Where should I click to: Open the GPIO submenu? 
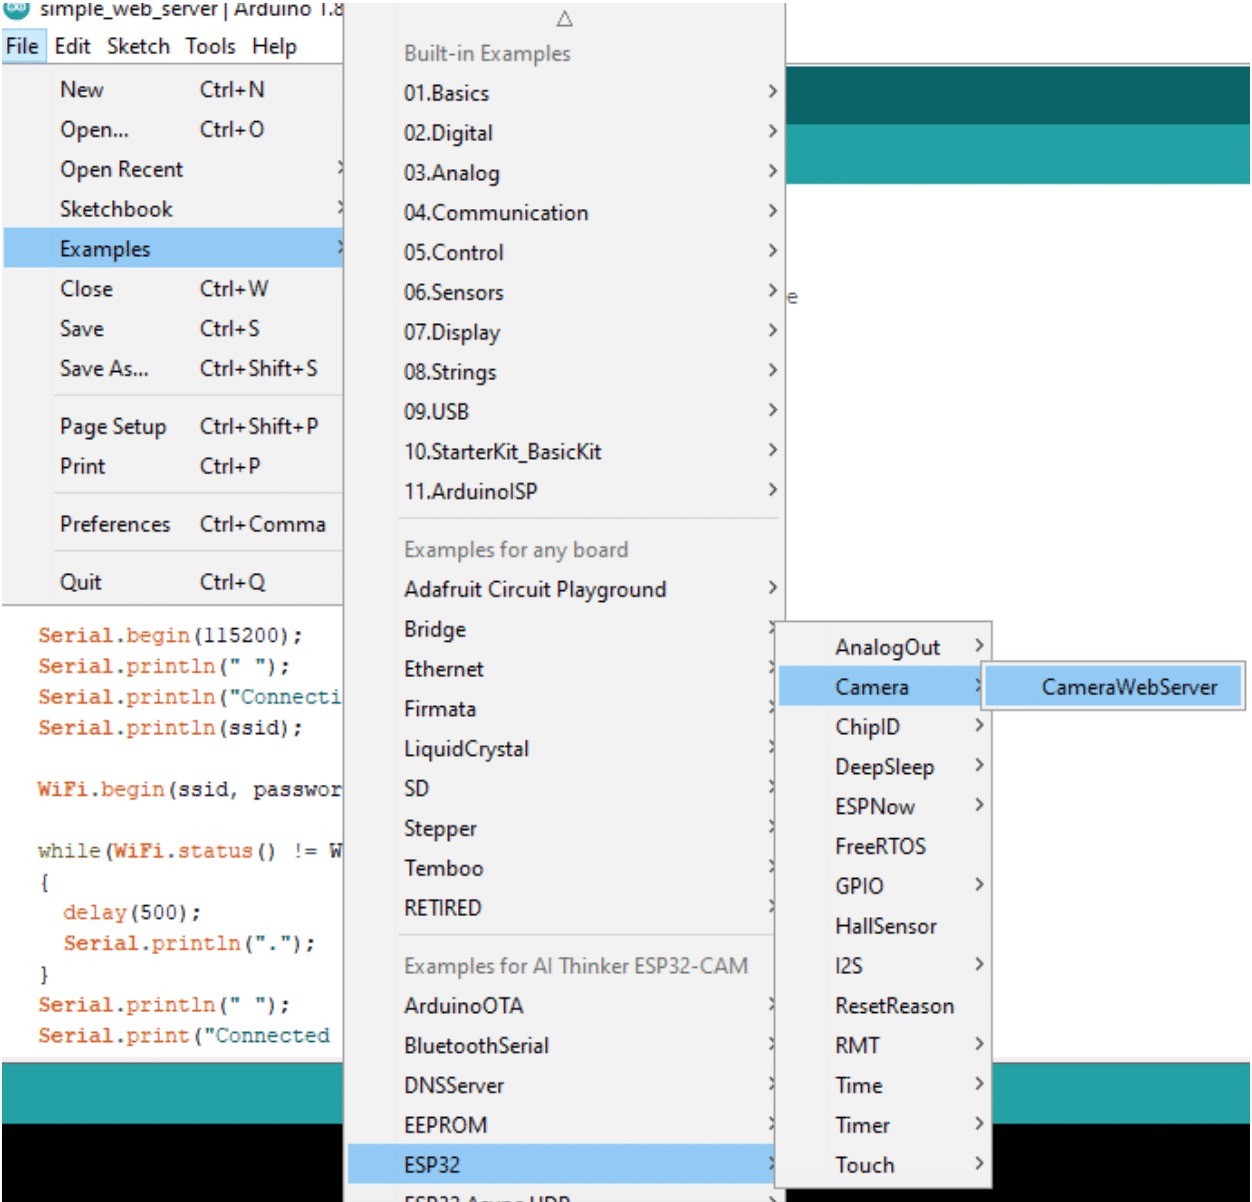(x=884, y=886)
